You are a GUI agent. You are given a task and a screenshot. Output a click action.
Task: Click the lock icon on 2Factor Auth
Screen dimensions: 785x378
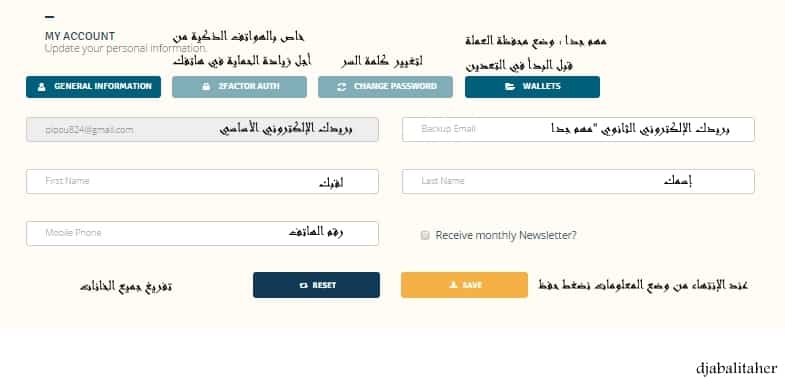coord(206,87)
